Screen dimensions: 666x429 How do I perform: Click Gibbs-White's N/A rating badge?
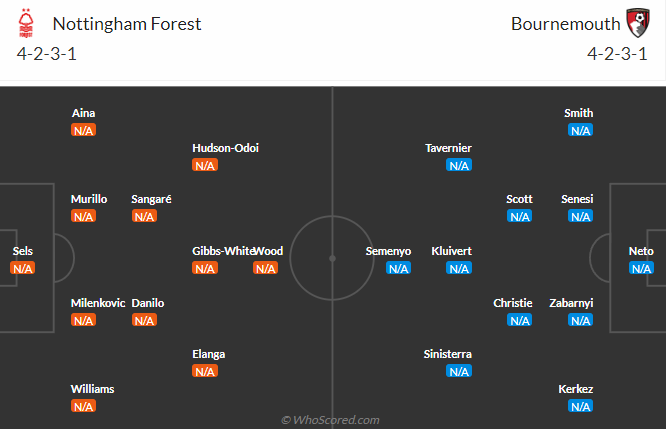pyautogui.click(x=204, y=268)
